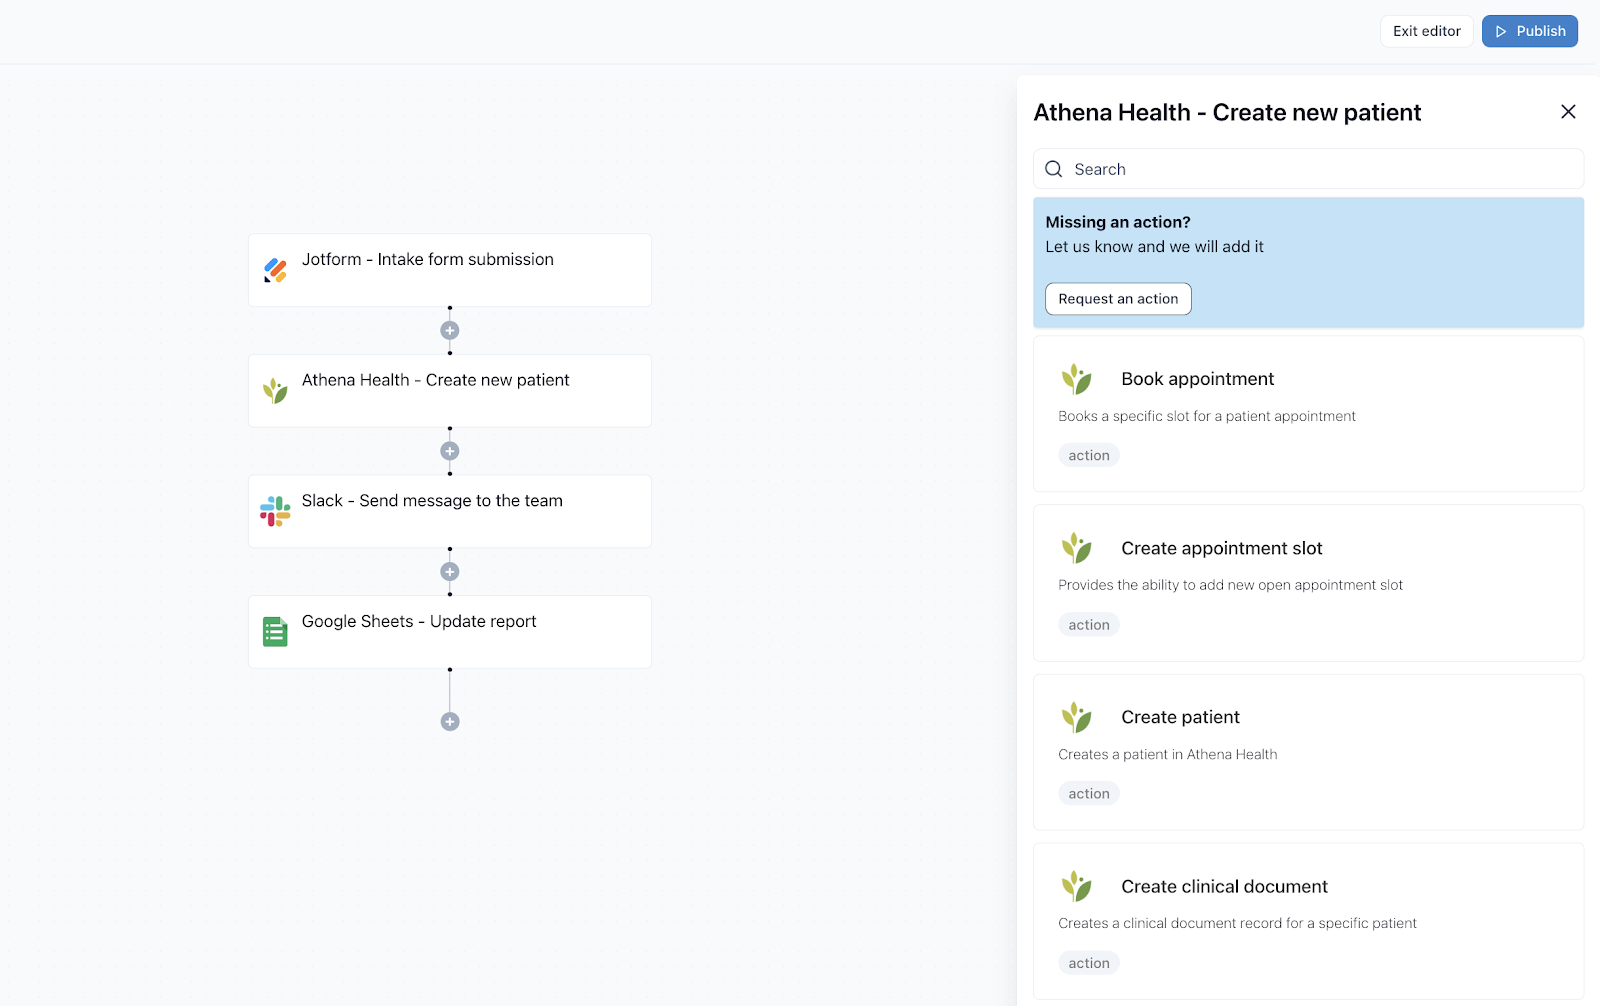
Task: Exit the workflow editor
Action: point(1427,31)
